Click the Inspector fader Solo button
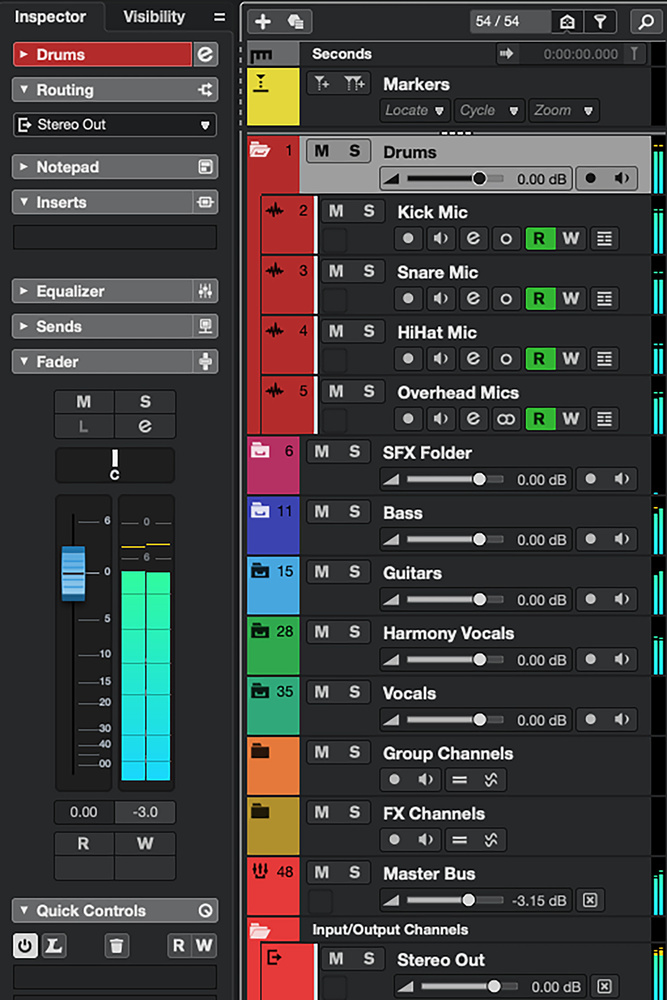Image resolution: width=667 pixels, height=1000 pixels. 145,402
